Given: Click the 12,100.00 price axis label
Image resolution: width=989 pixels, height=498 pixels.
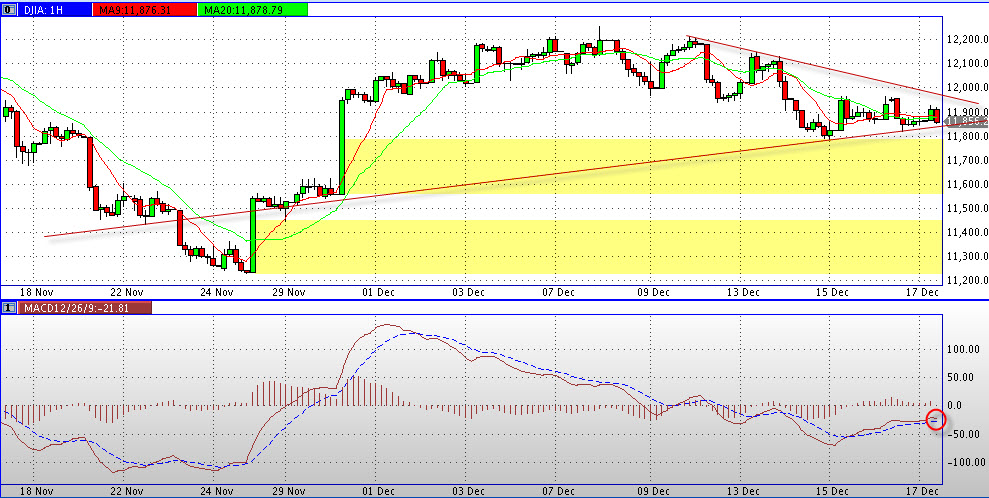Looking at the screenshot, I should (x=966, y=63).
